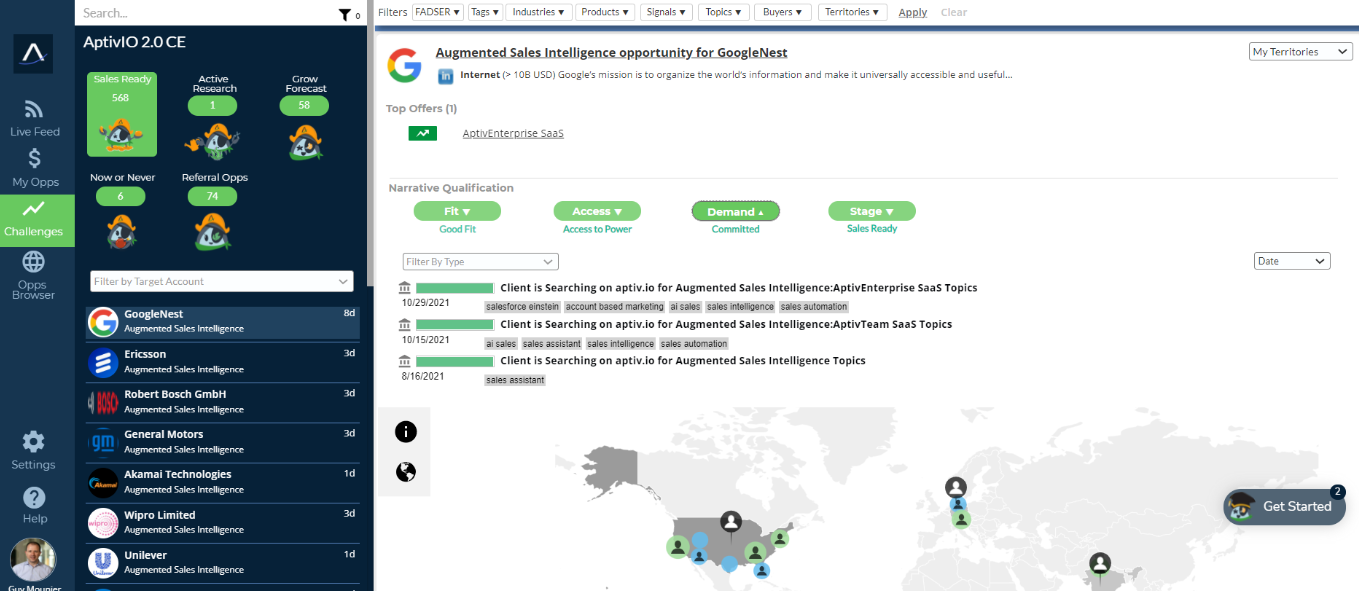The height and width of the screenshot is (591, 1359).
Task: Collapse the Demand qualification pill
Action: [x=735, y=212]
